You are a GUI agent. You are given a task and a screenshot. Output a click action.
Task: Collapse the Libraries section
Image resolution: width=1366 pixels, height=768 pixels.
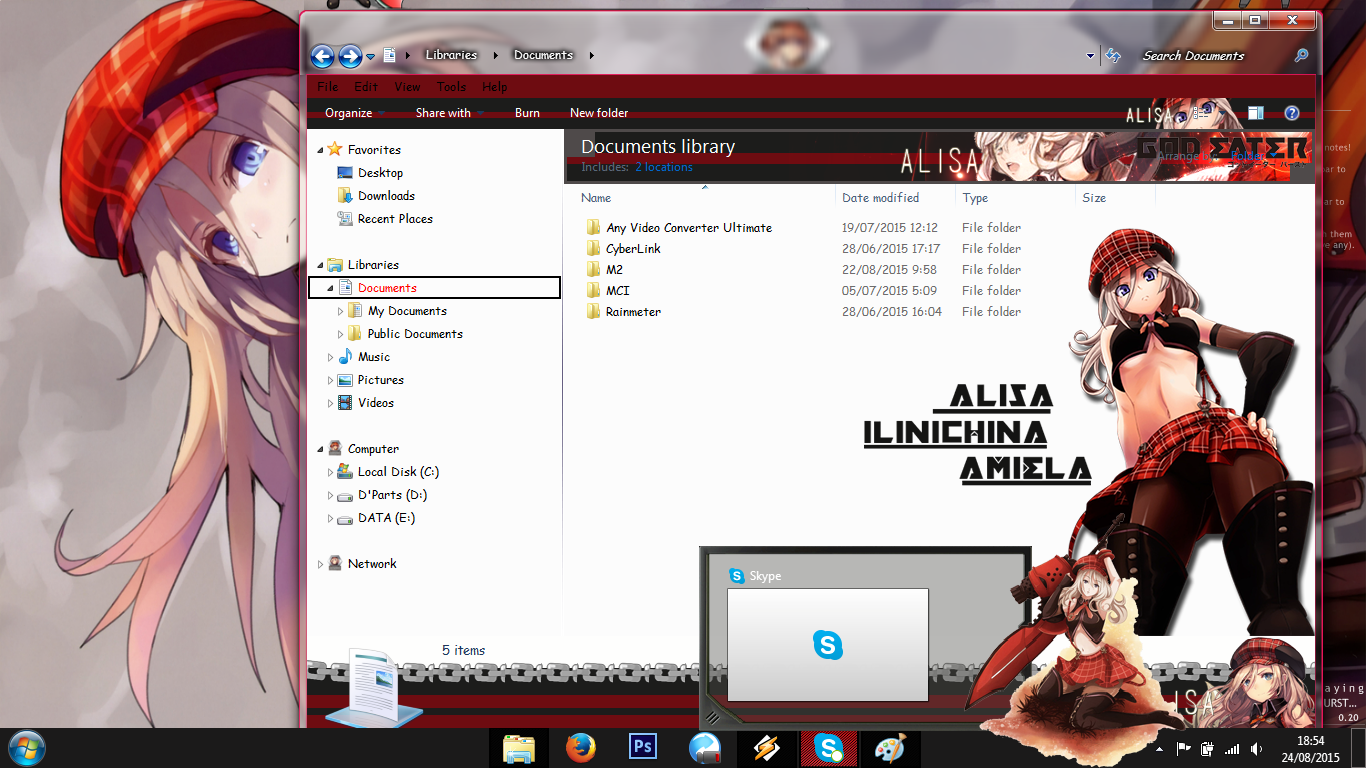click(321, 265)
